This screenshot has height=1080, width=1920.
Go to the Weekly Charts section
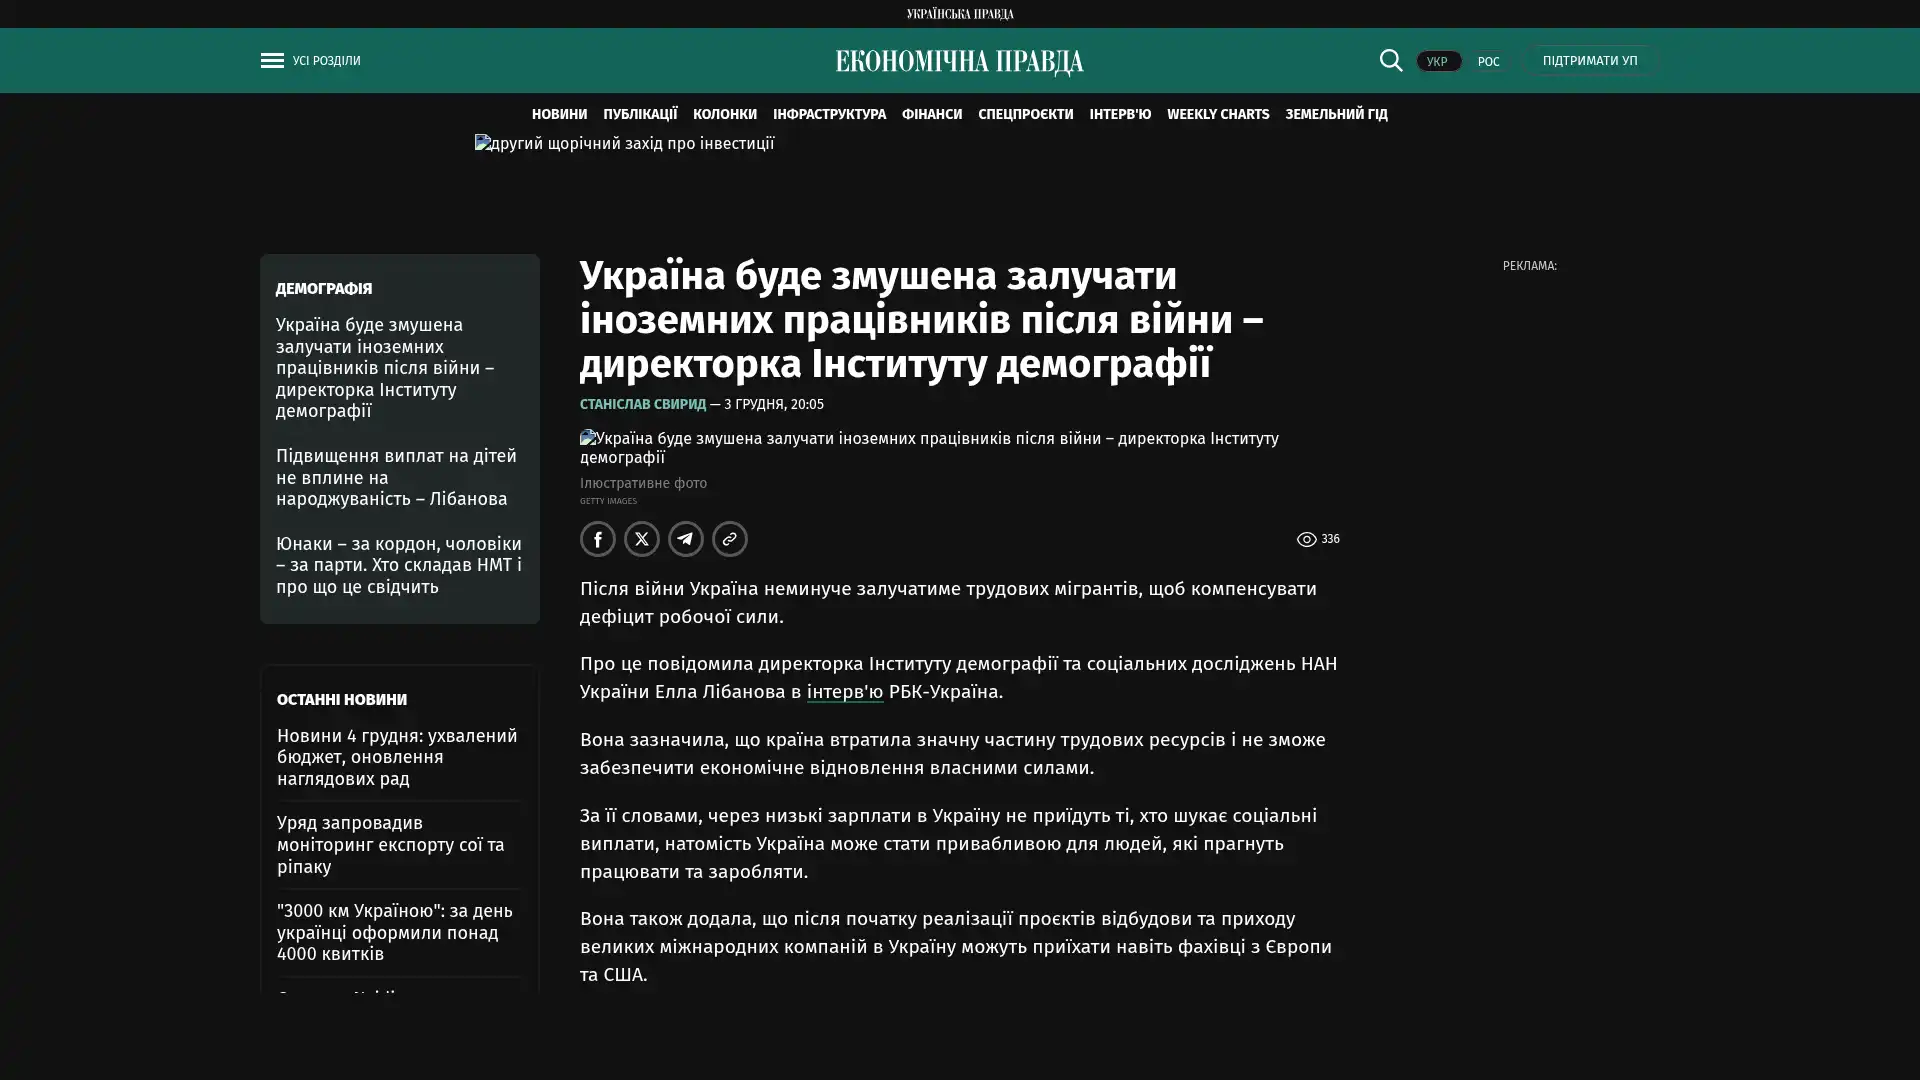[1217, 115]
